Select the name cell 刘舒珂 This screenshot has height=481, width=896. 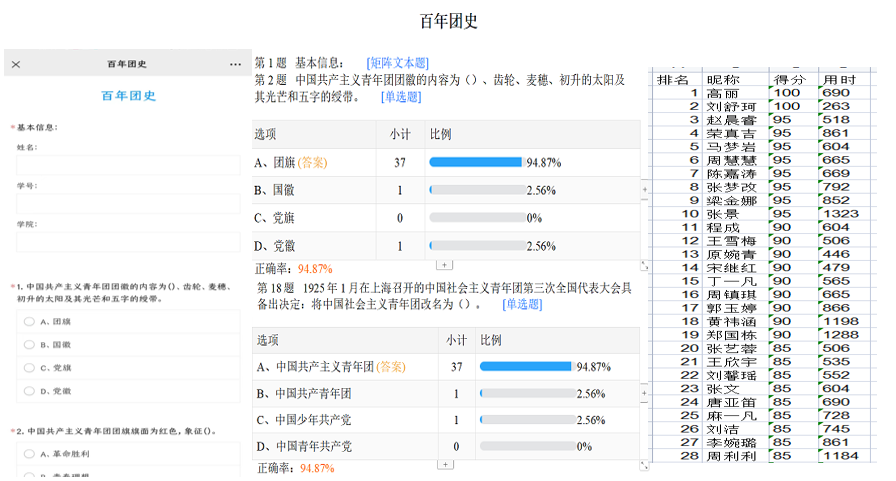point(735,106)
